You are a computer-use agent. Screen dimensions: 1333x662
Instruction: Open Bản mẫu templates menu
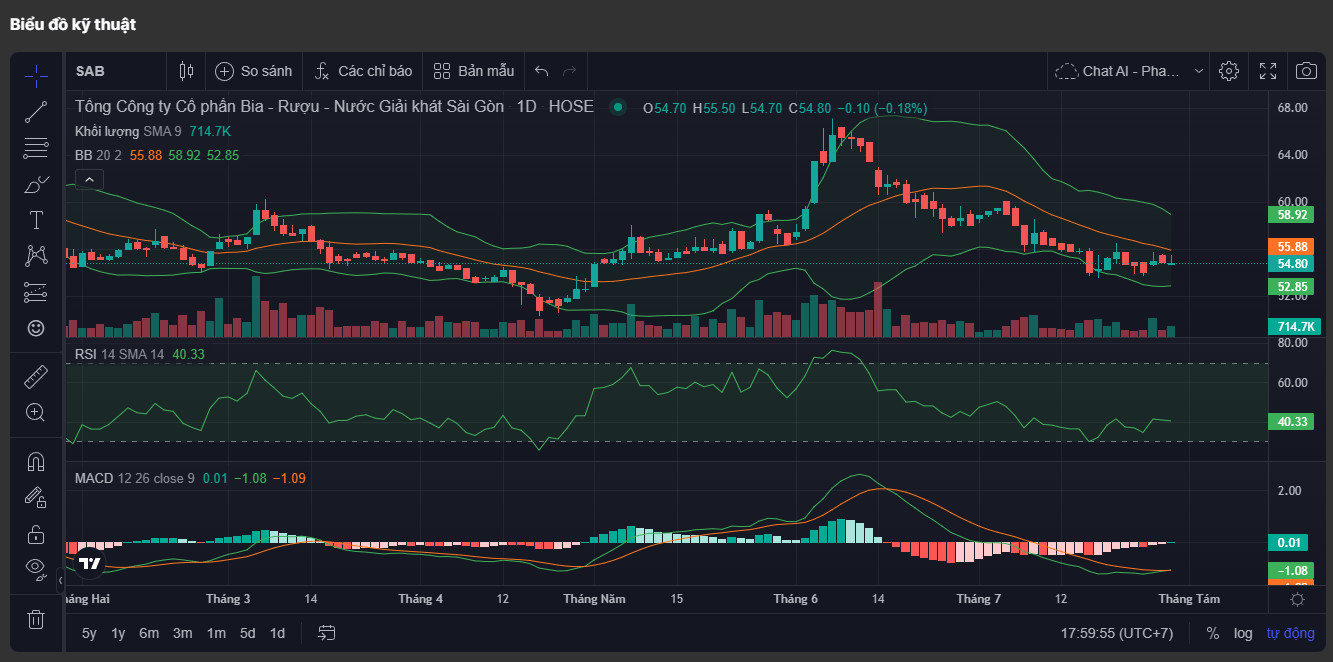pos(474,71)
